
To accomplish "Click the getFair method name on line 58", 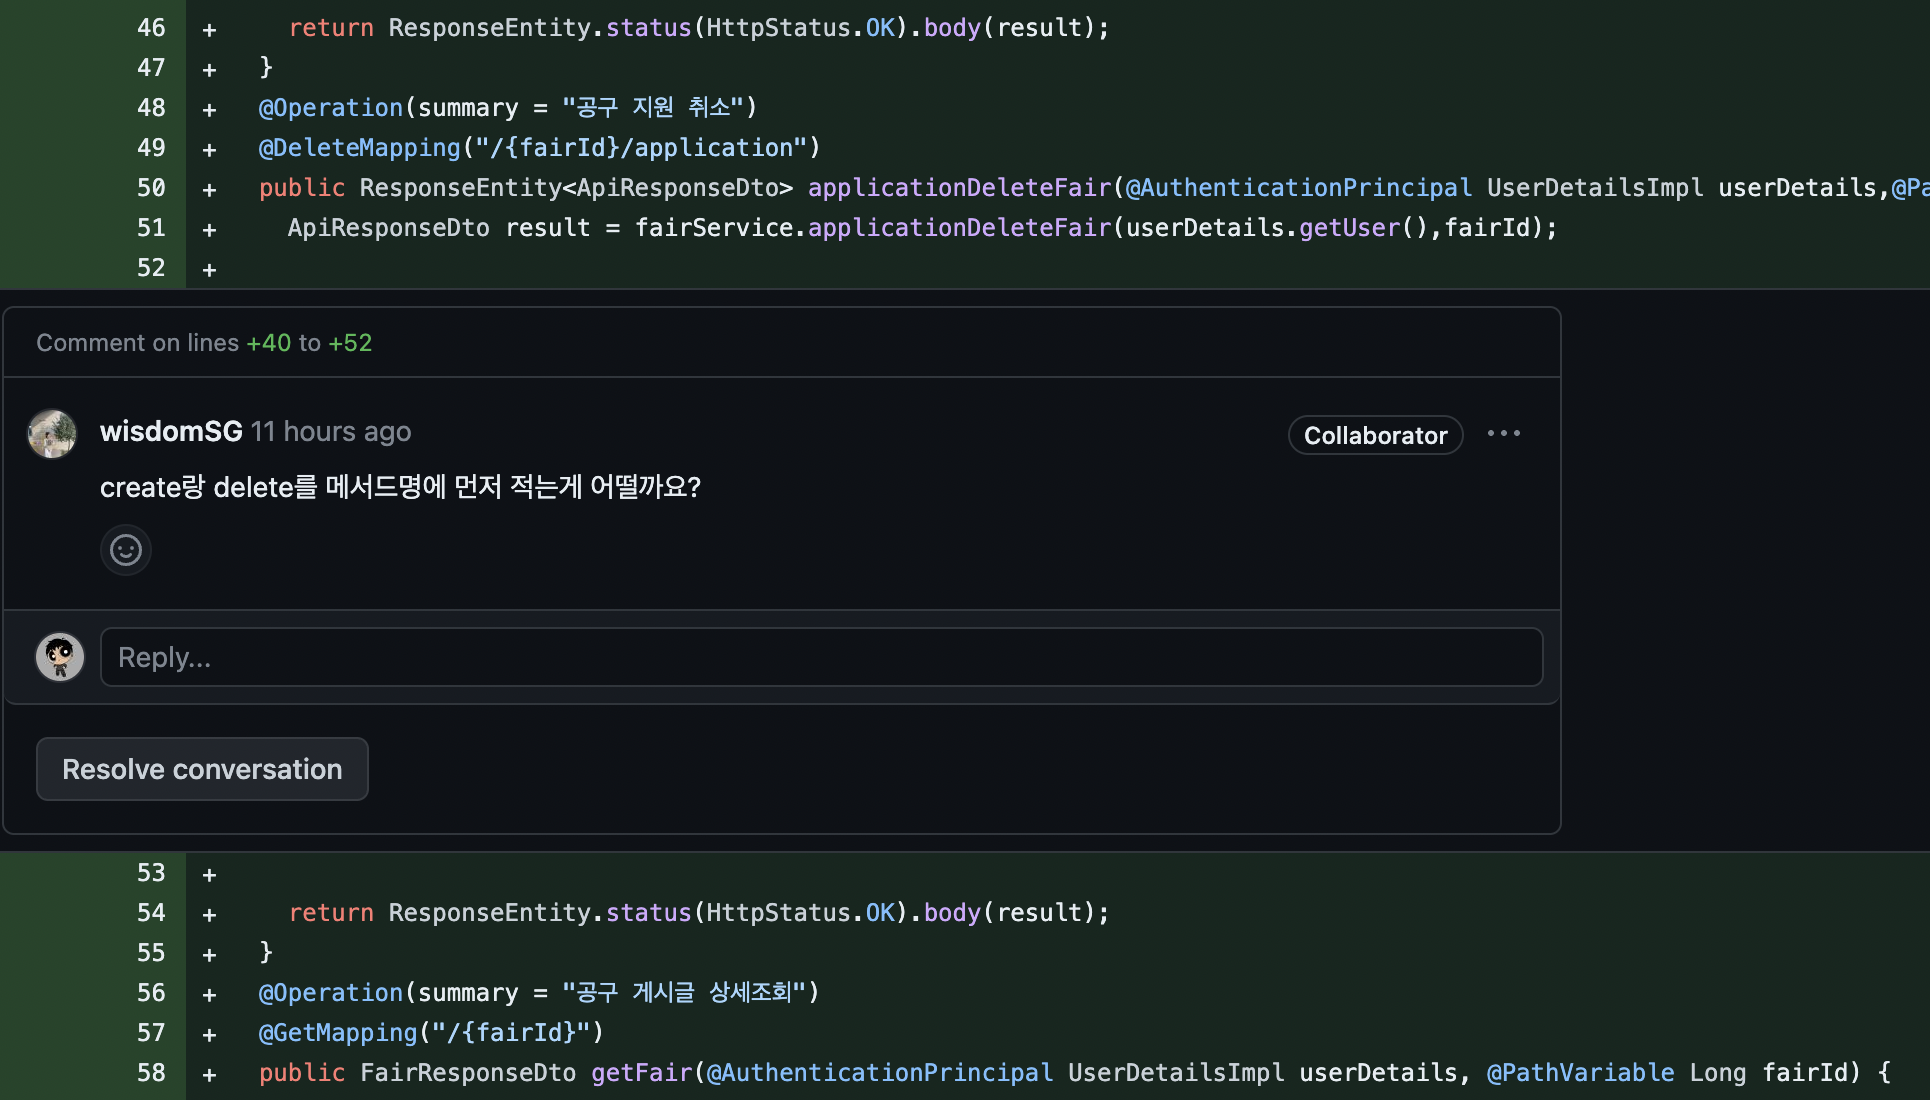I will [x=641, y=1073].
